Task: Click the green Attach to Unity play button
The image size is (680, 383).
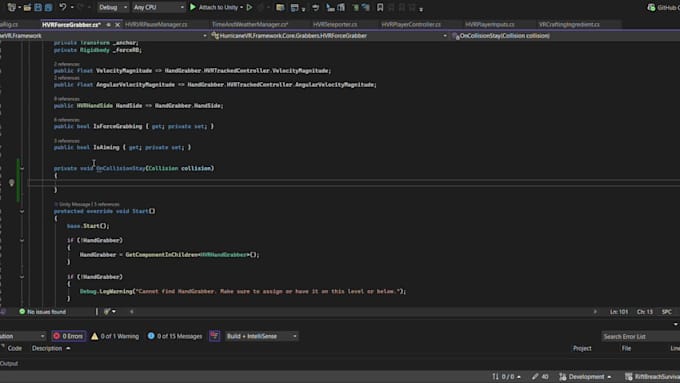Action: click(193, 7)
